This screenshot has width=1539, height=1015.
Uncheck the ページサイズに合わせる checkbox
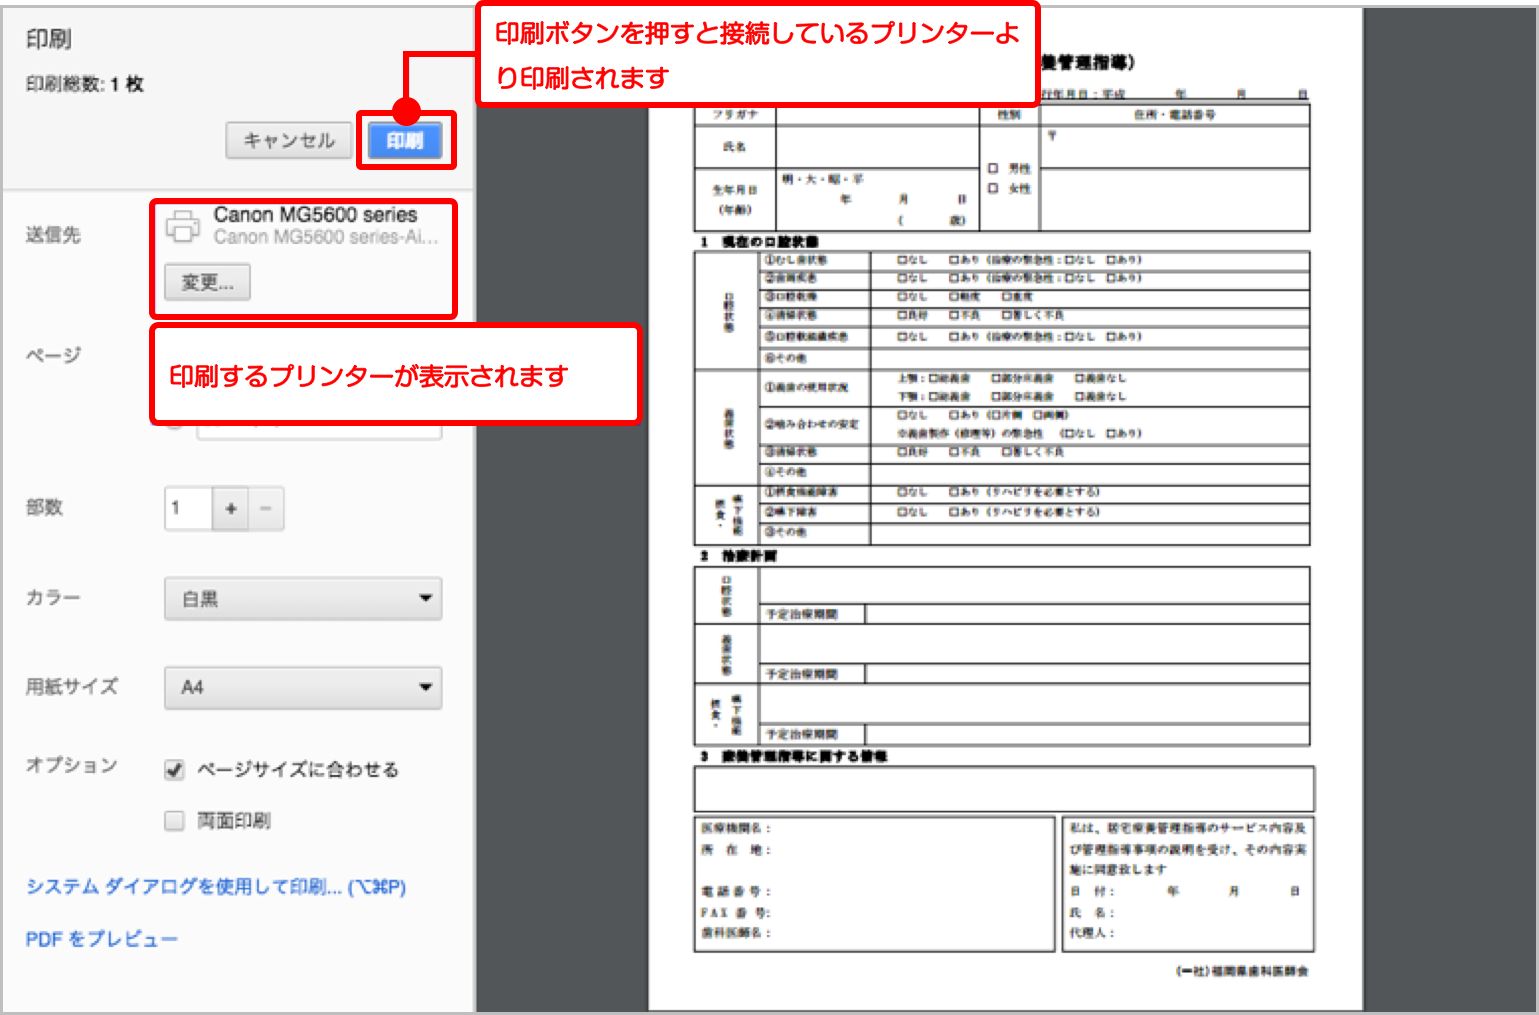point(175,770)
